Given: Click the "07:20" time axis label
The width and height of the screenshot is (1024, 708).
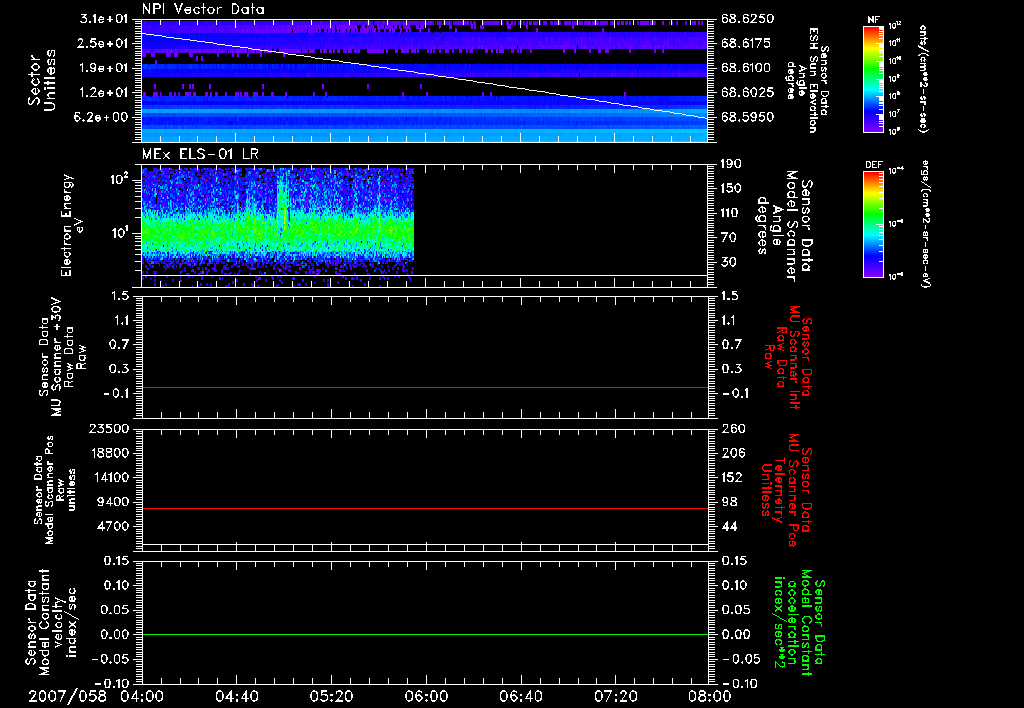Looking at the screenshot, I should tap(615, 696).
